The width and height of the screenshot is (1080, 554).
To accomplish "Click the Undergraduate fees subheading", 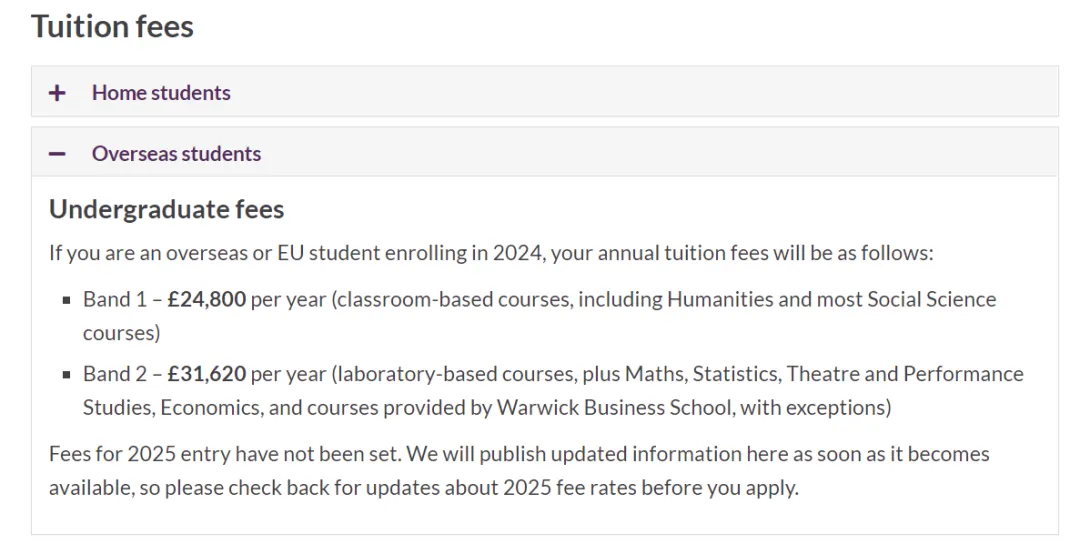I will 166,209.
